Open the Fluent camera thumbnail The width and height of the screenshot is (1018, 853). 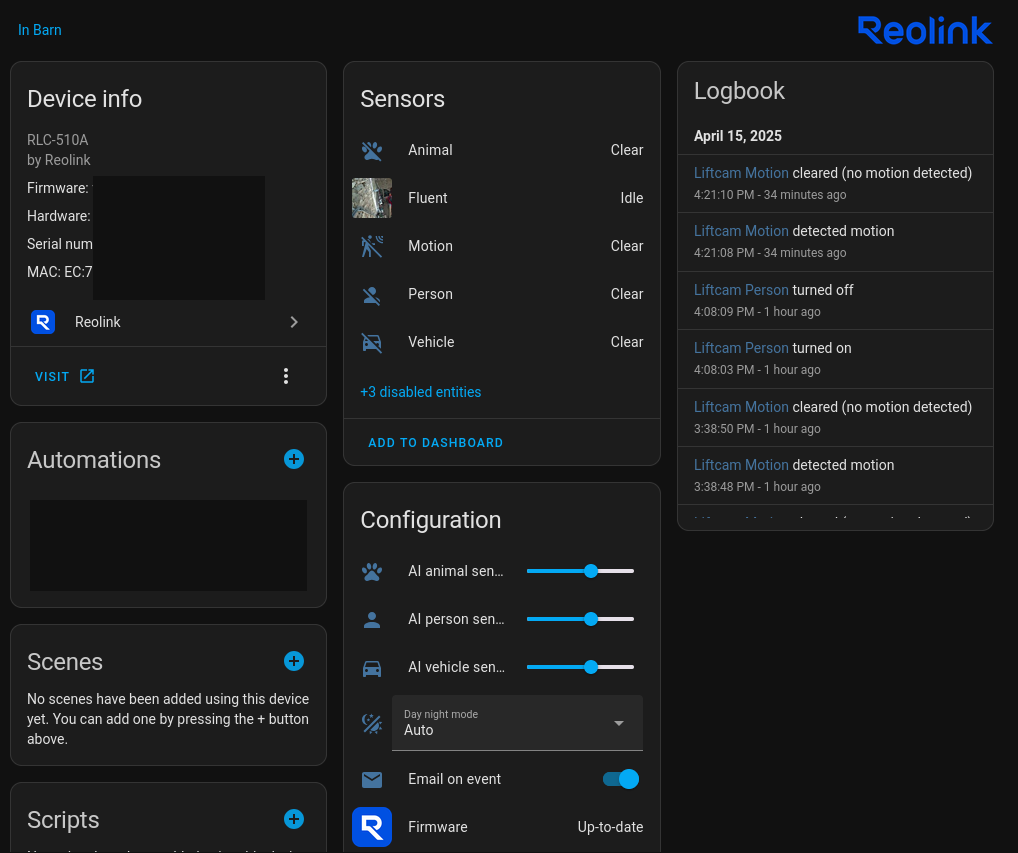[371, 198]
